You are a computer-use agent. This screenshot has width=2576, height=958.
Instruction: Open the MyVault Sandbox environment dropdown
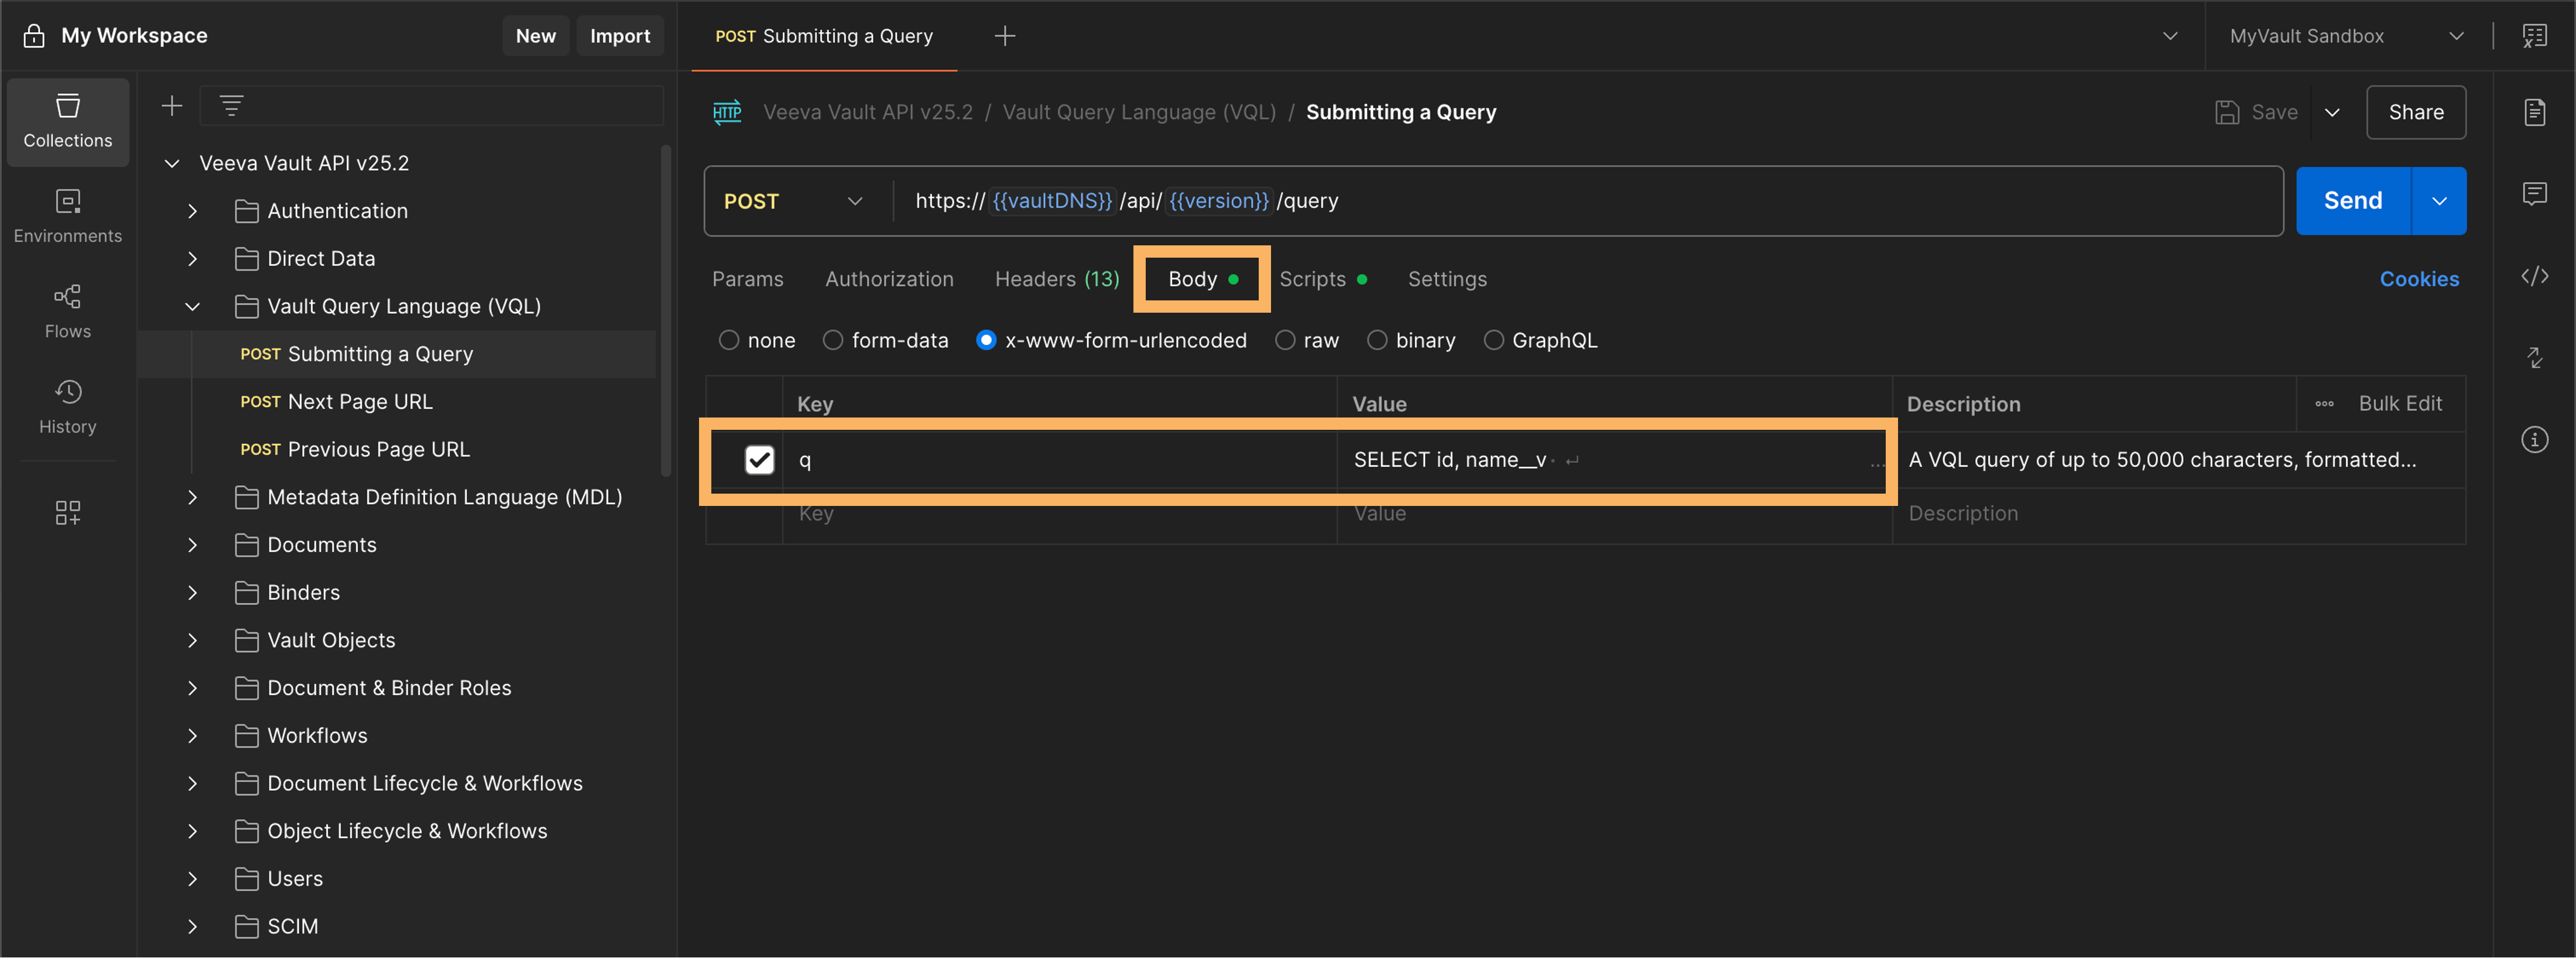click(x=2345, y=36)
